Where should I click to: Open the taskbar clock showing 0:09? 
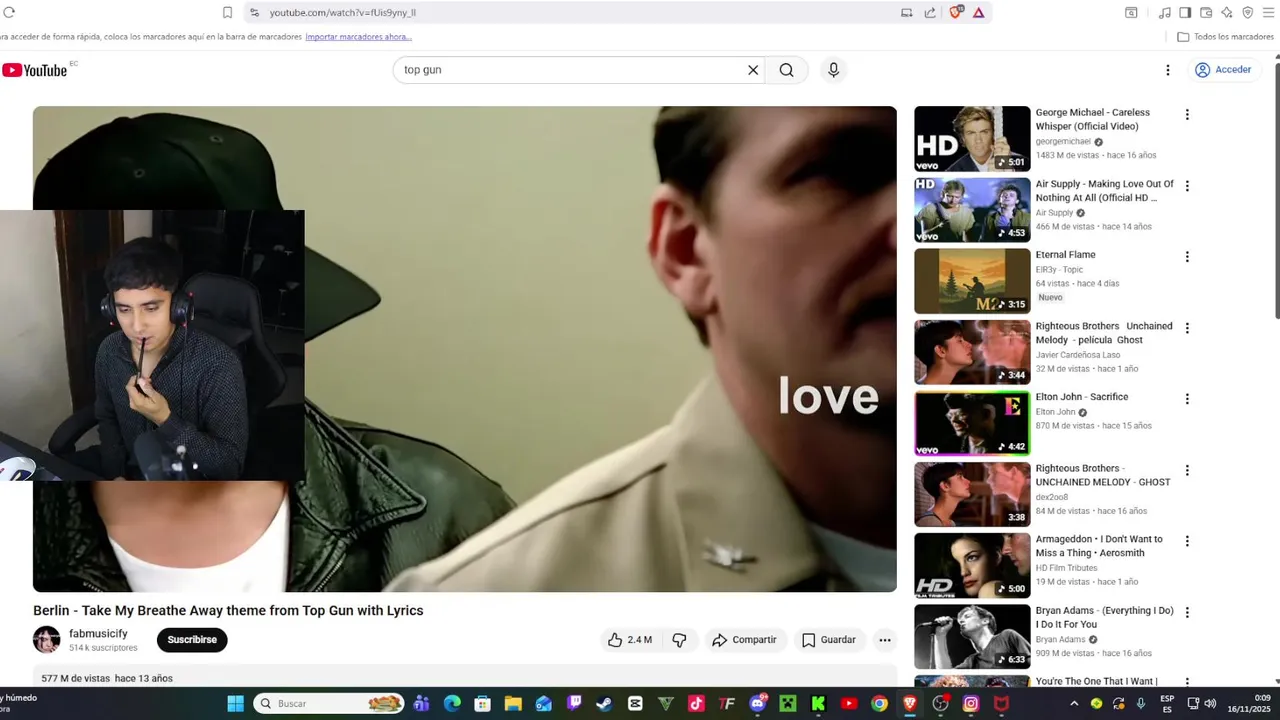point(1249,704)
